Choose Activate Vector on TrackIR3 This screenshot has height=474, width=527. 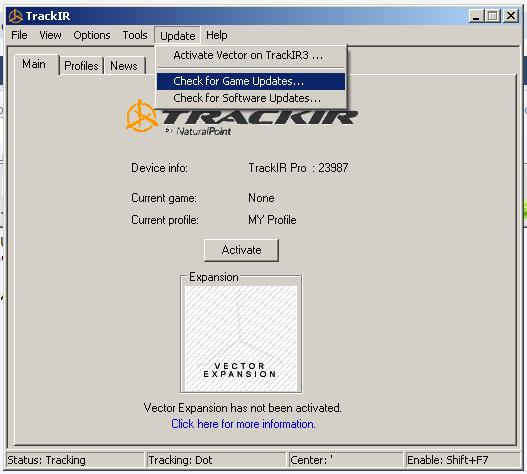(251, 55)
